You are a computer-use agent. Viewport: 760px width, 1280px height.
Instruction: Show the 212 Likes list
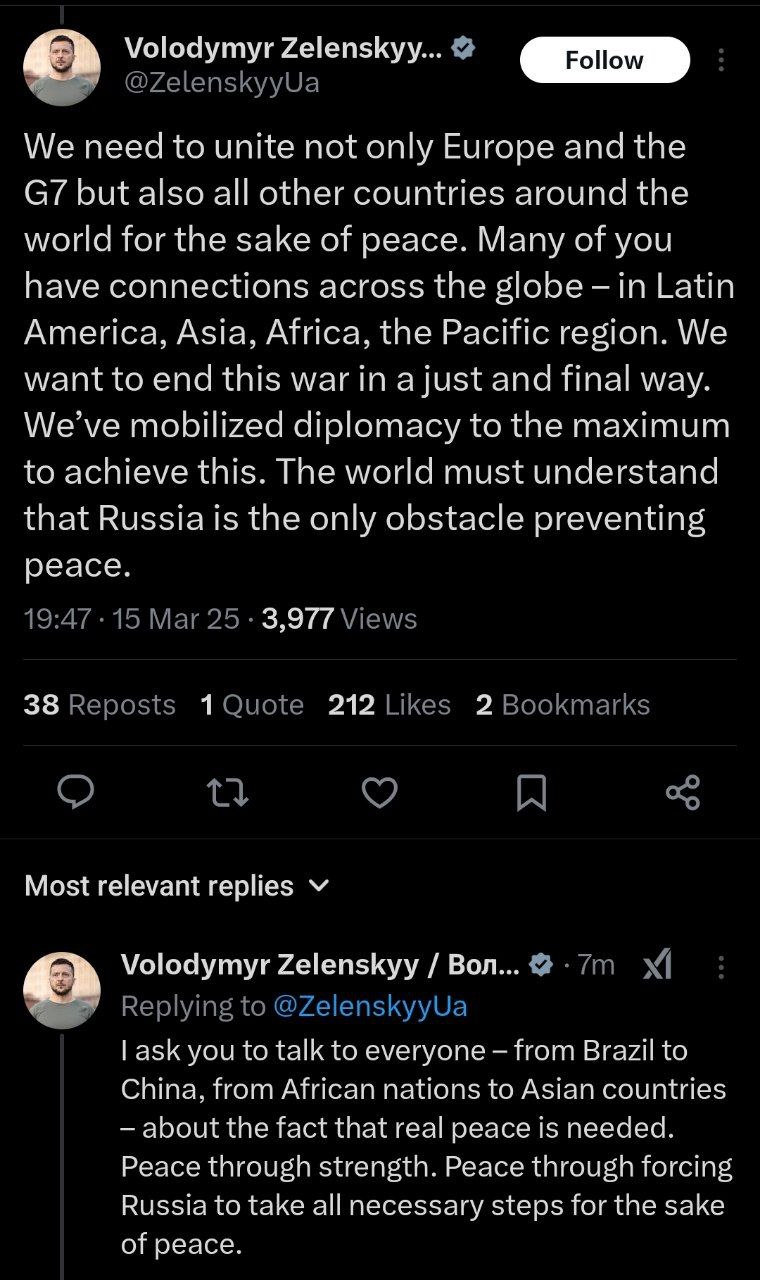(389, 705)
